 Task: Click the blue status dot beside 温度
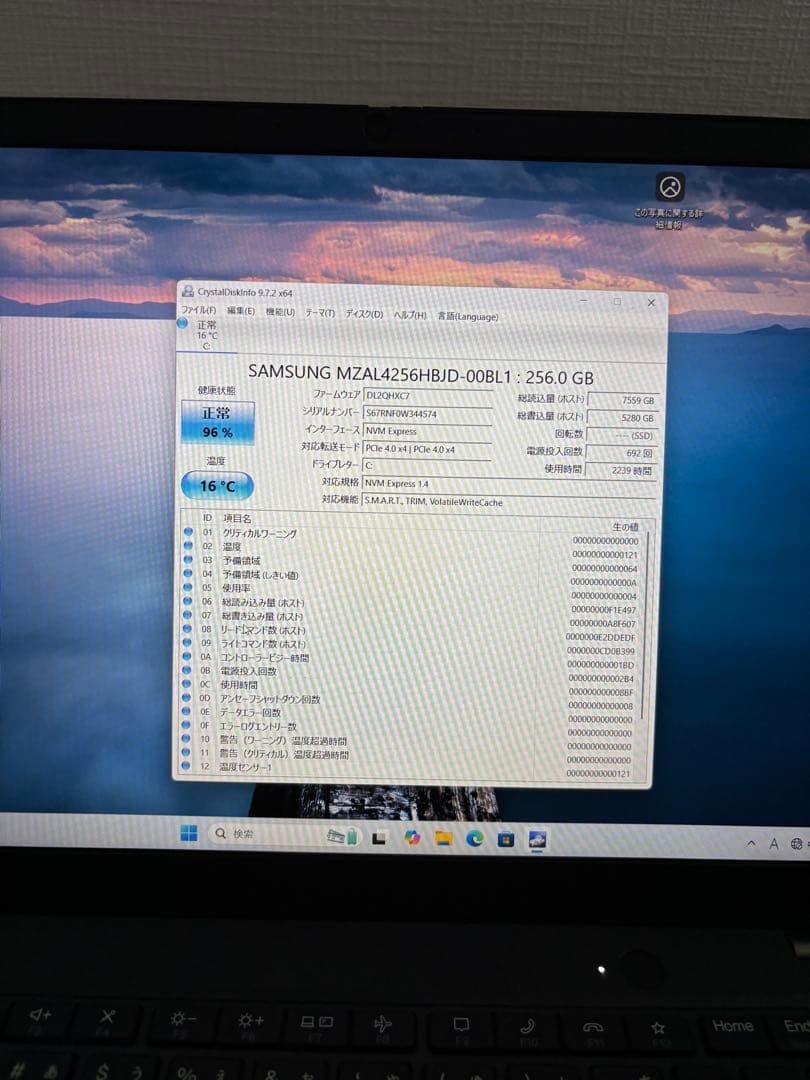186,547
